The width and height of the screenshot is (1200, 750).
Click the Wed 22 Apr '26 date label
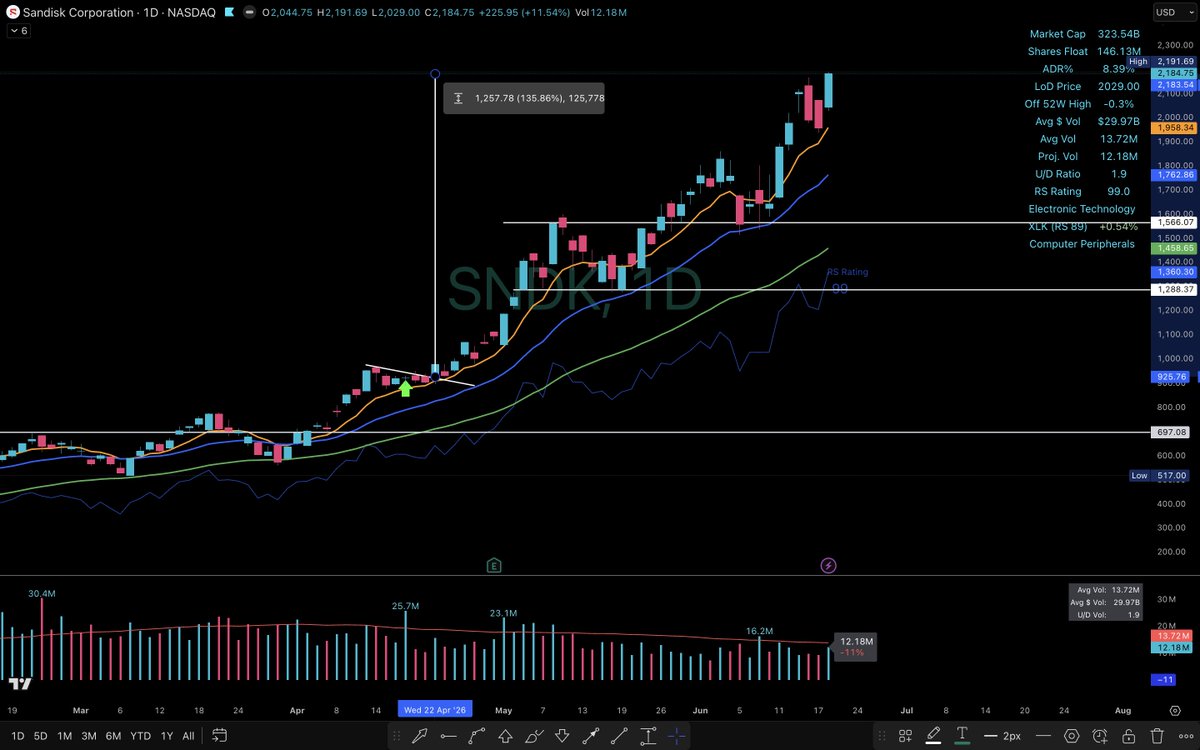434,709
